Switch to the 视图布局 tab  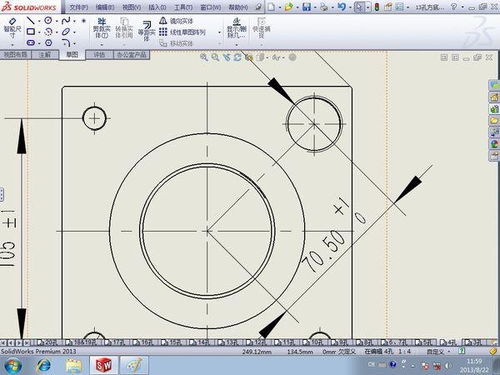coord(15,55)
